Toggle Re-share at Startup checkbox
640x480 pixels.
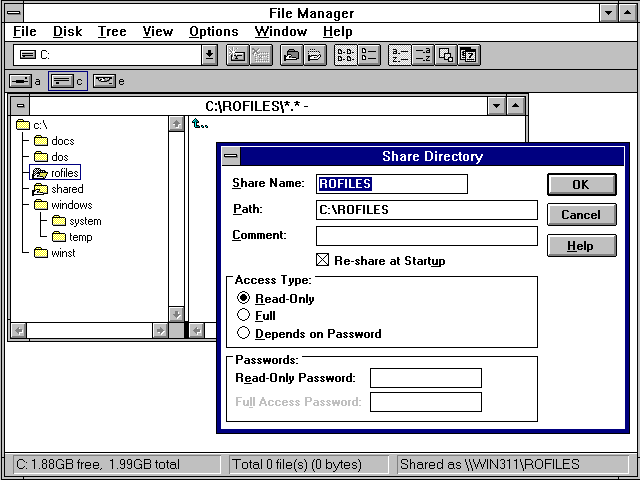(322, 260)
